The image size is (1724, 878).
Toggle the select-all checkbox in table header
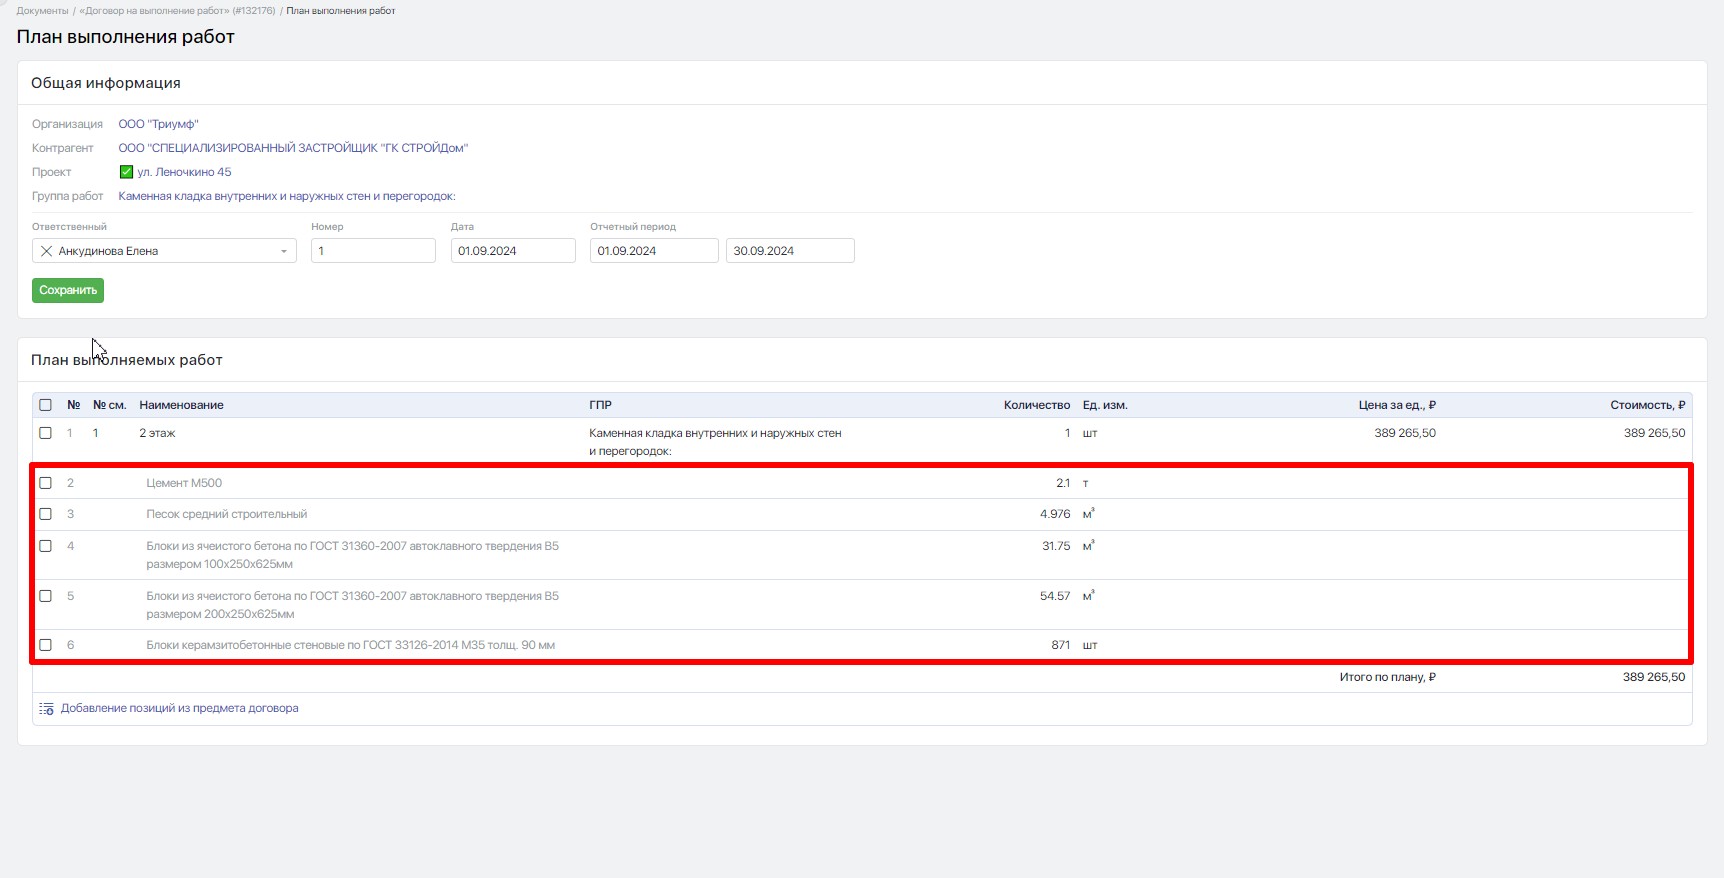tap(45, 405)
